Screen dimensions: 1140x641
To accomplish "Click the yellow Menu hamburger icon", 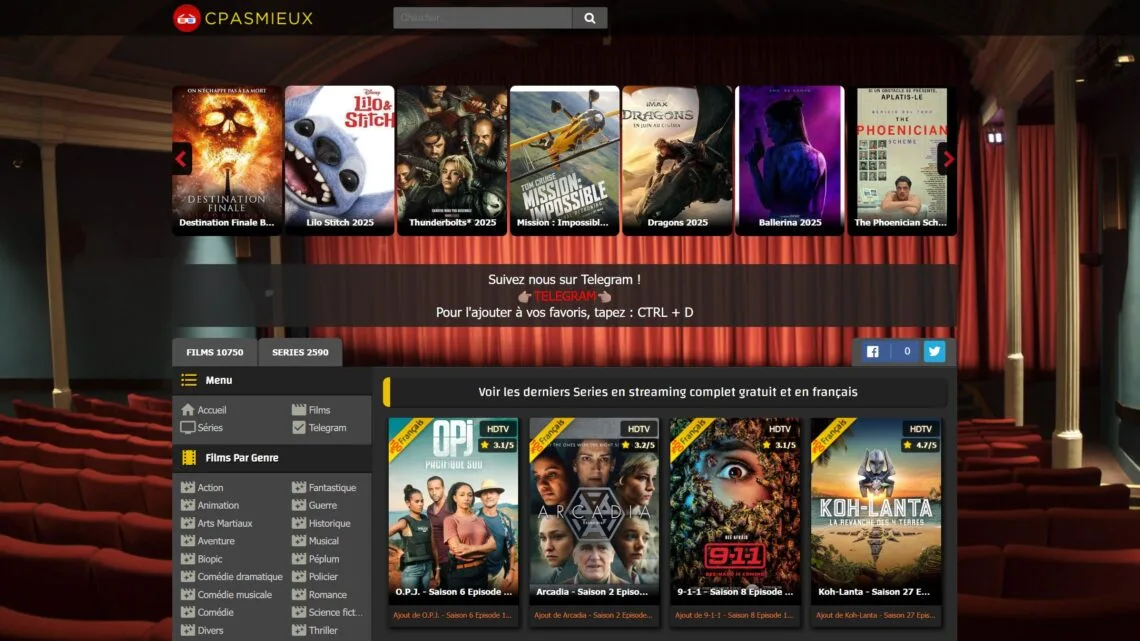I will [x=188, y=380].
